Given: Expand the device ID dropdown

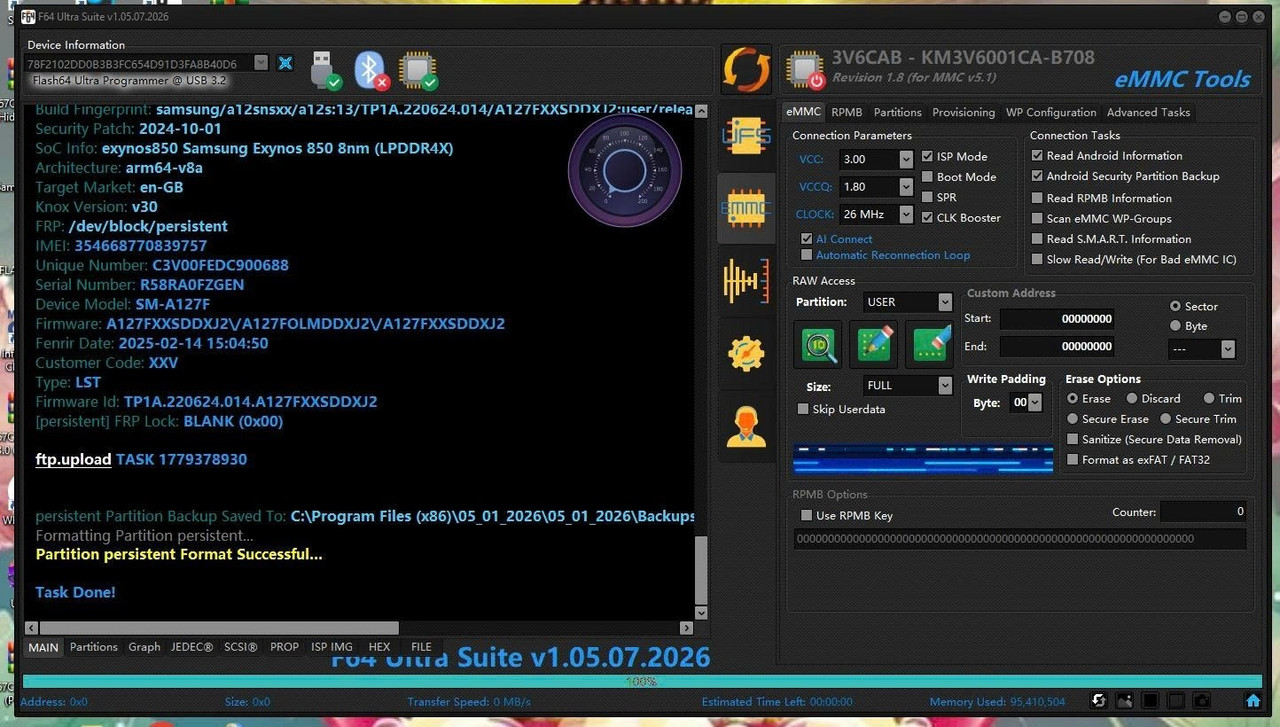Looking at the screenshot, I should coord(261,63).
